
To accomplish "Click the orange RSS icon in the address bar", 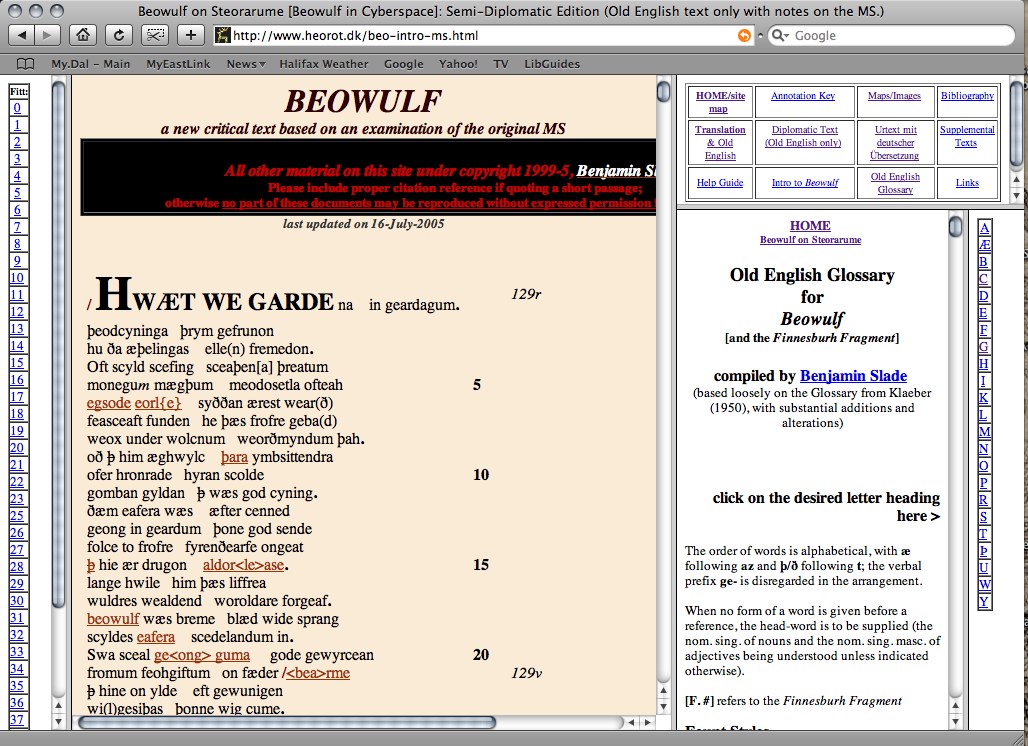I will tap(745, 34).
